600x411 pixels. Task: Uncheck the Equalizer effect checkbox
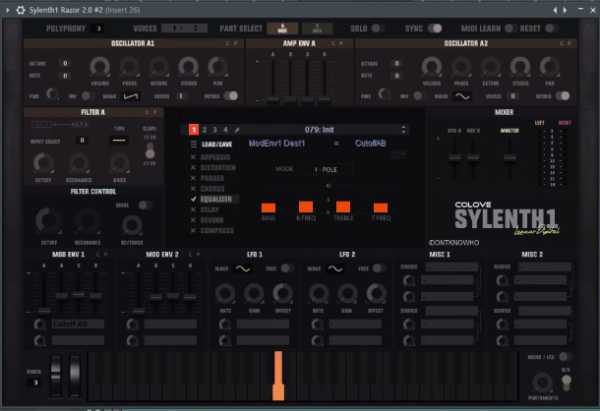[194, 199]
